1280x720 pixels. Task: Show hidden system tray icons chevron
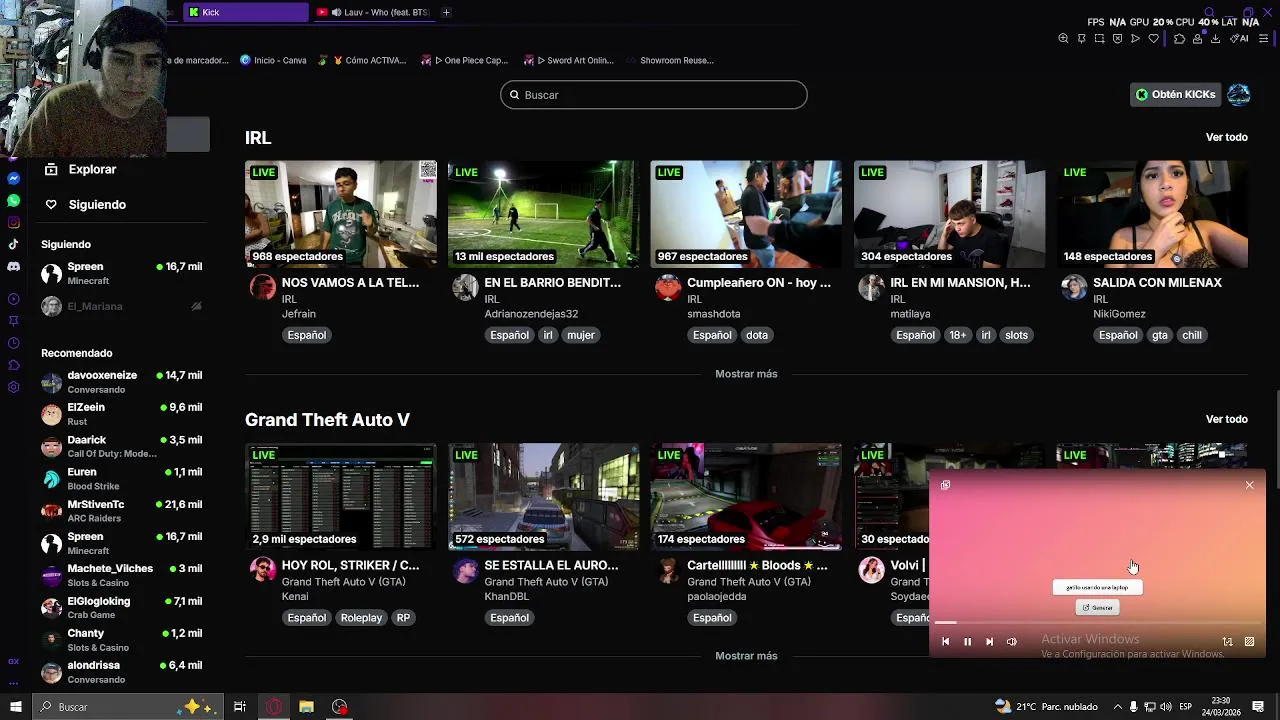click(x=1117, y=707)
